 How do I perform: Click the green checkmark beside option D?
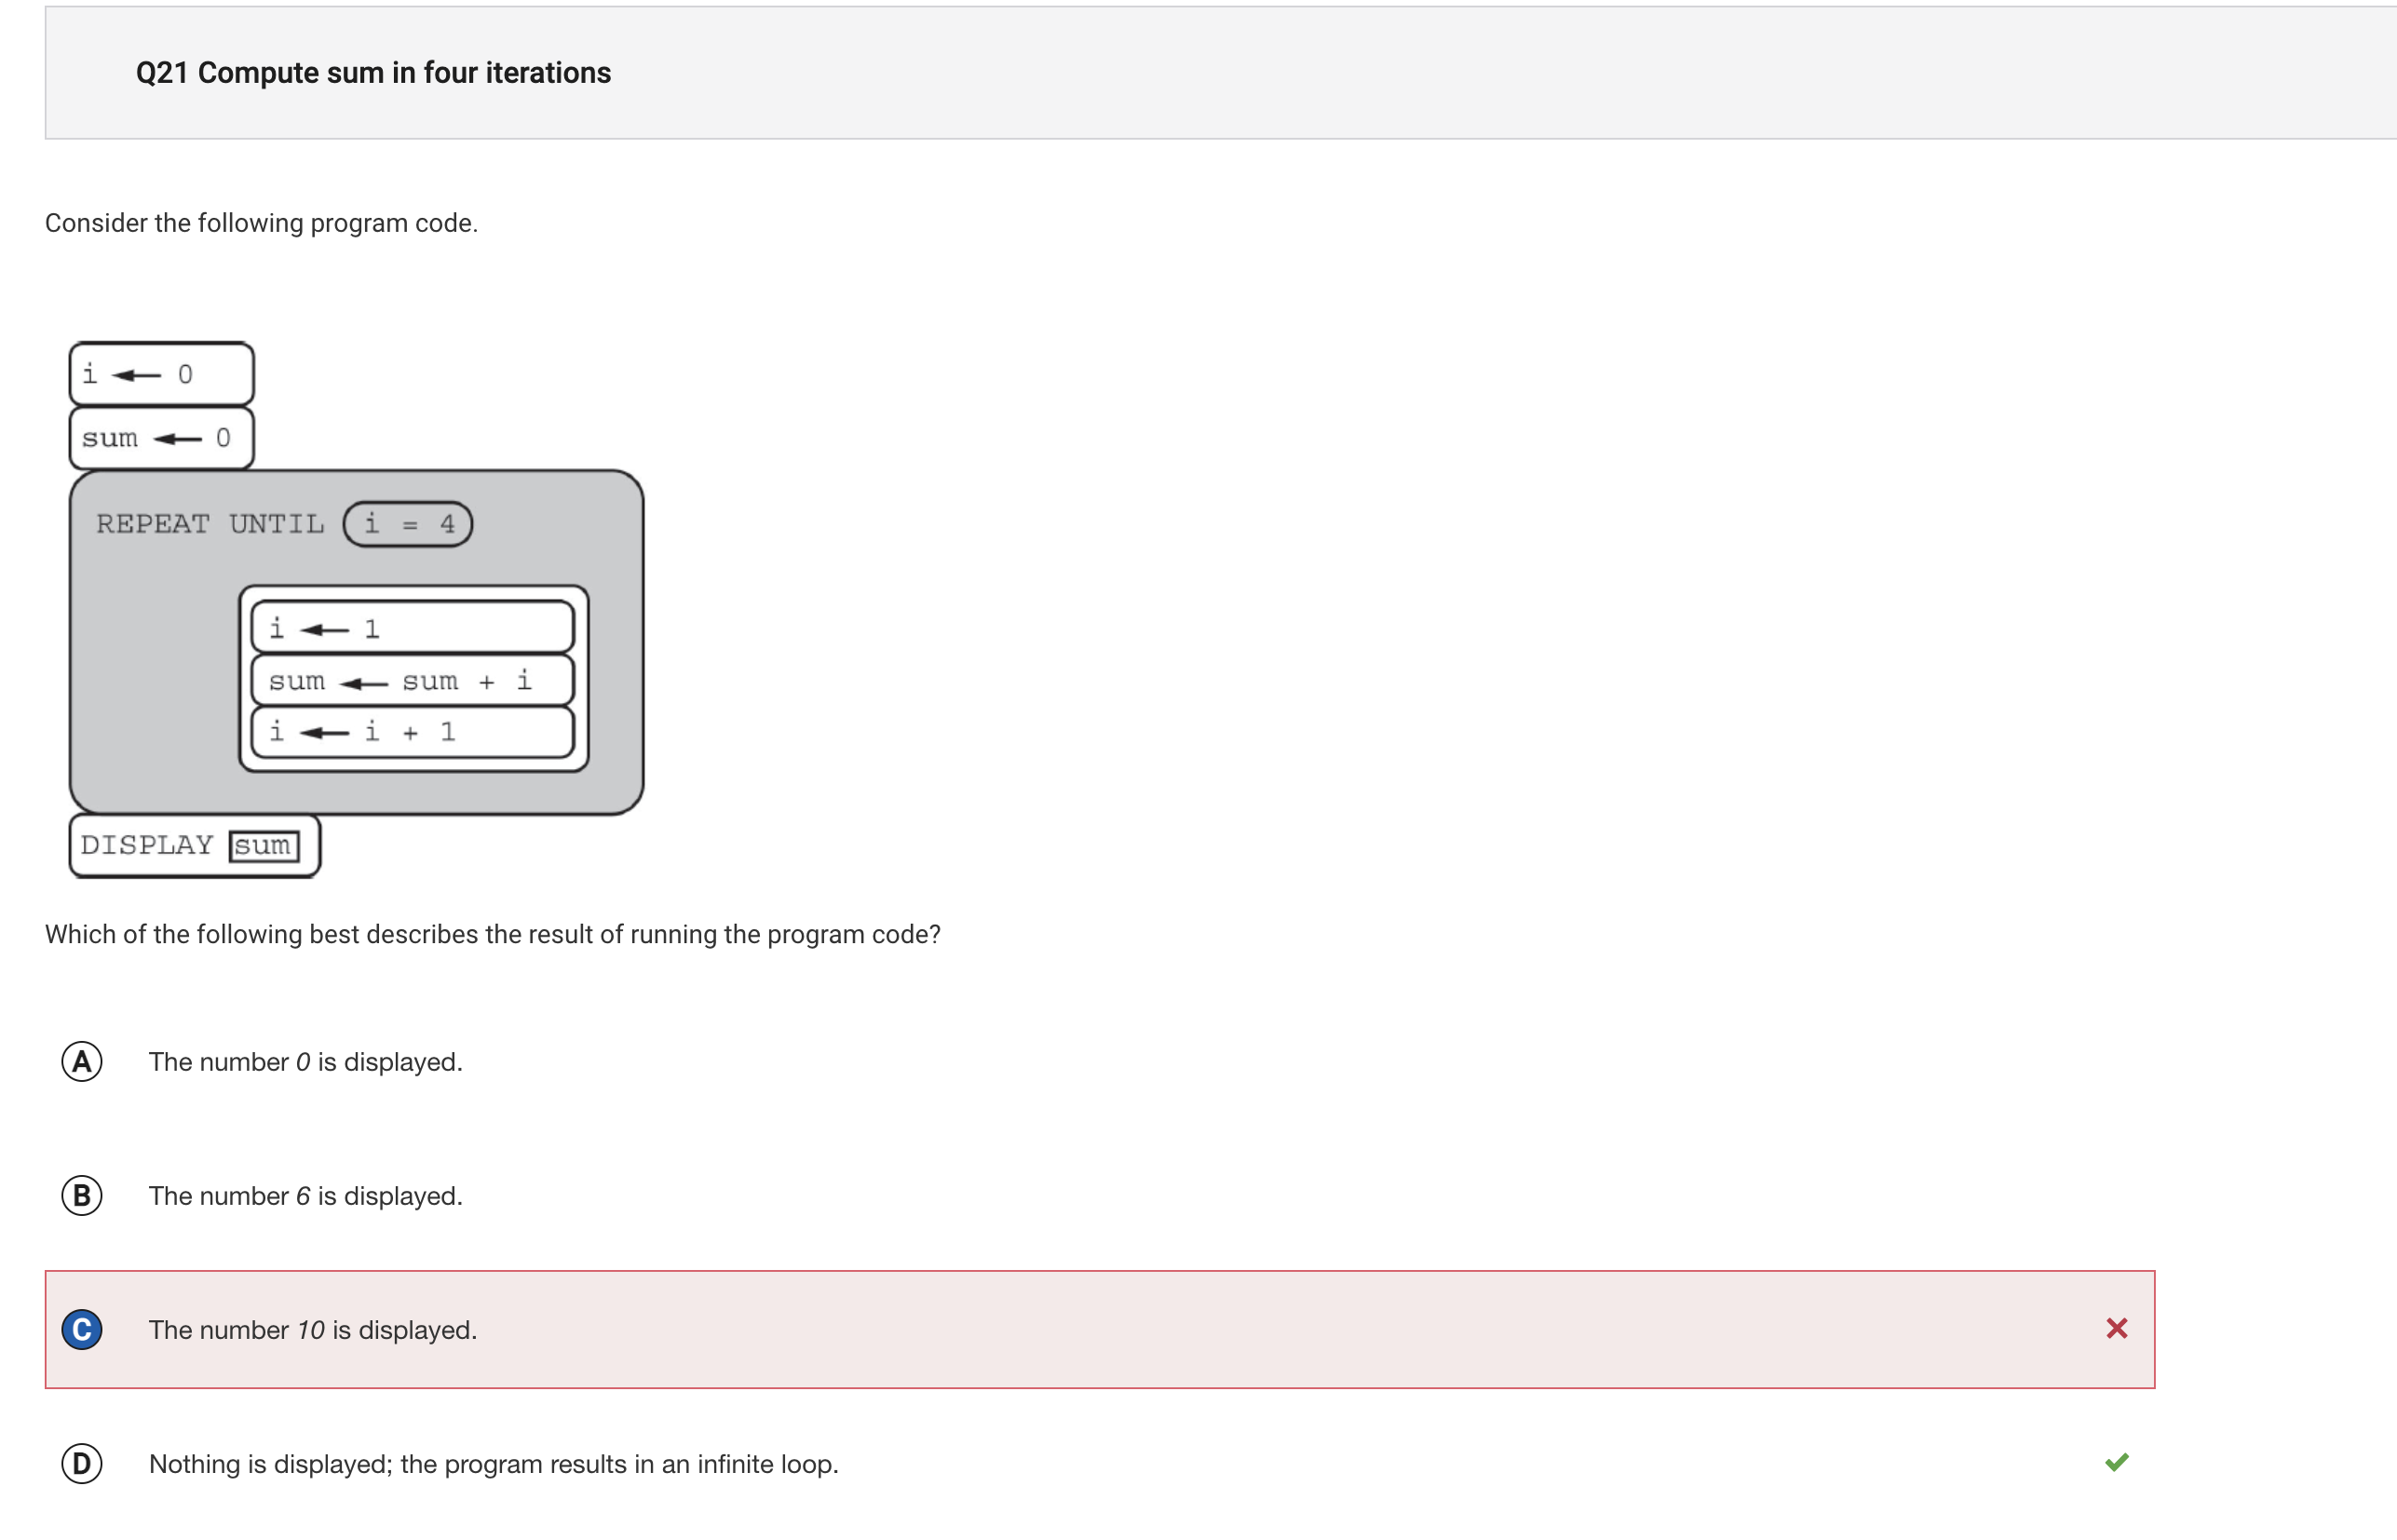point(2116,1462)
